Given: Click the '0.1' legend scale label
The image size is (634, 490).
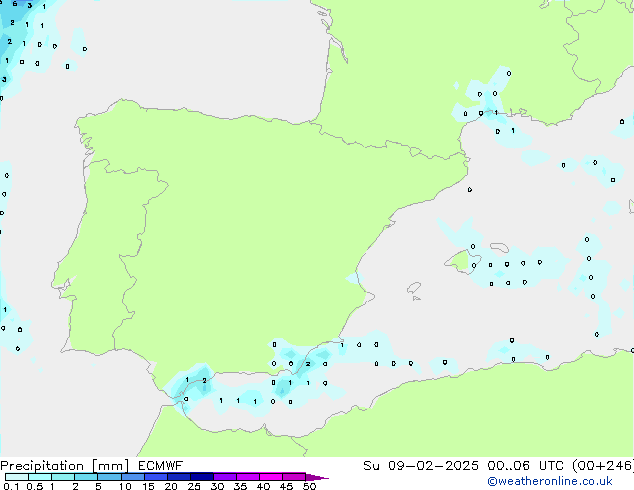Looking at the screenshot, I should (x=11, y=486).
